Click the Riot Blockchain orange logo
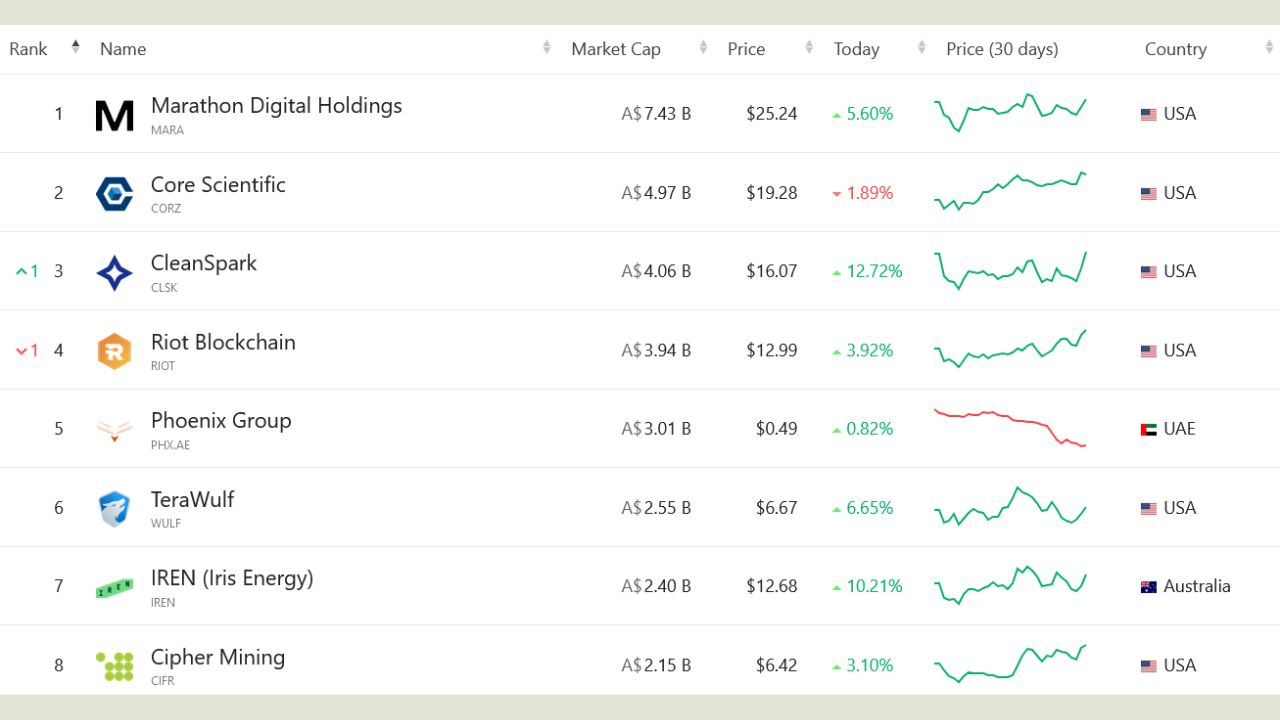Viewport: 1280px width, 720px height. [114, 351]
